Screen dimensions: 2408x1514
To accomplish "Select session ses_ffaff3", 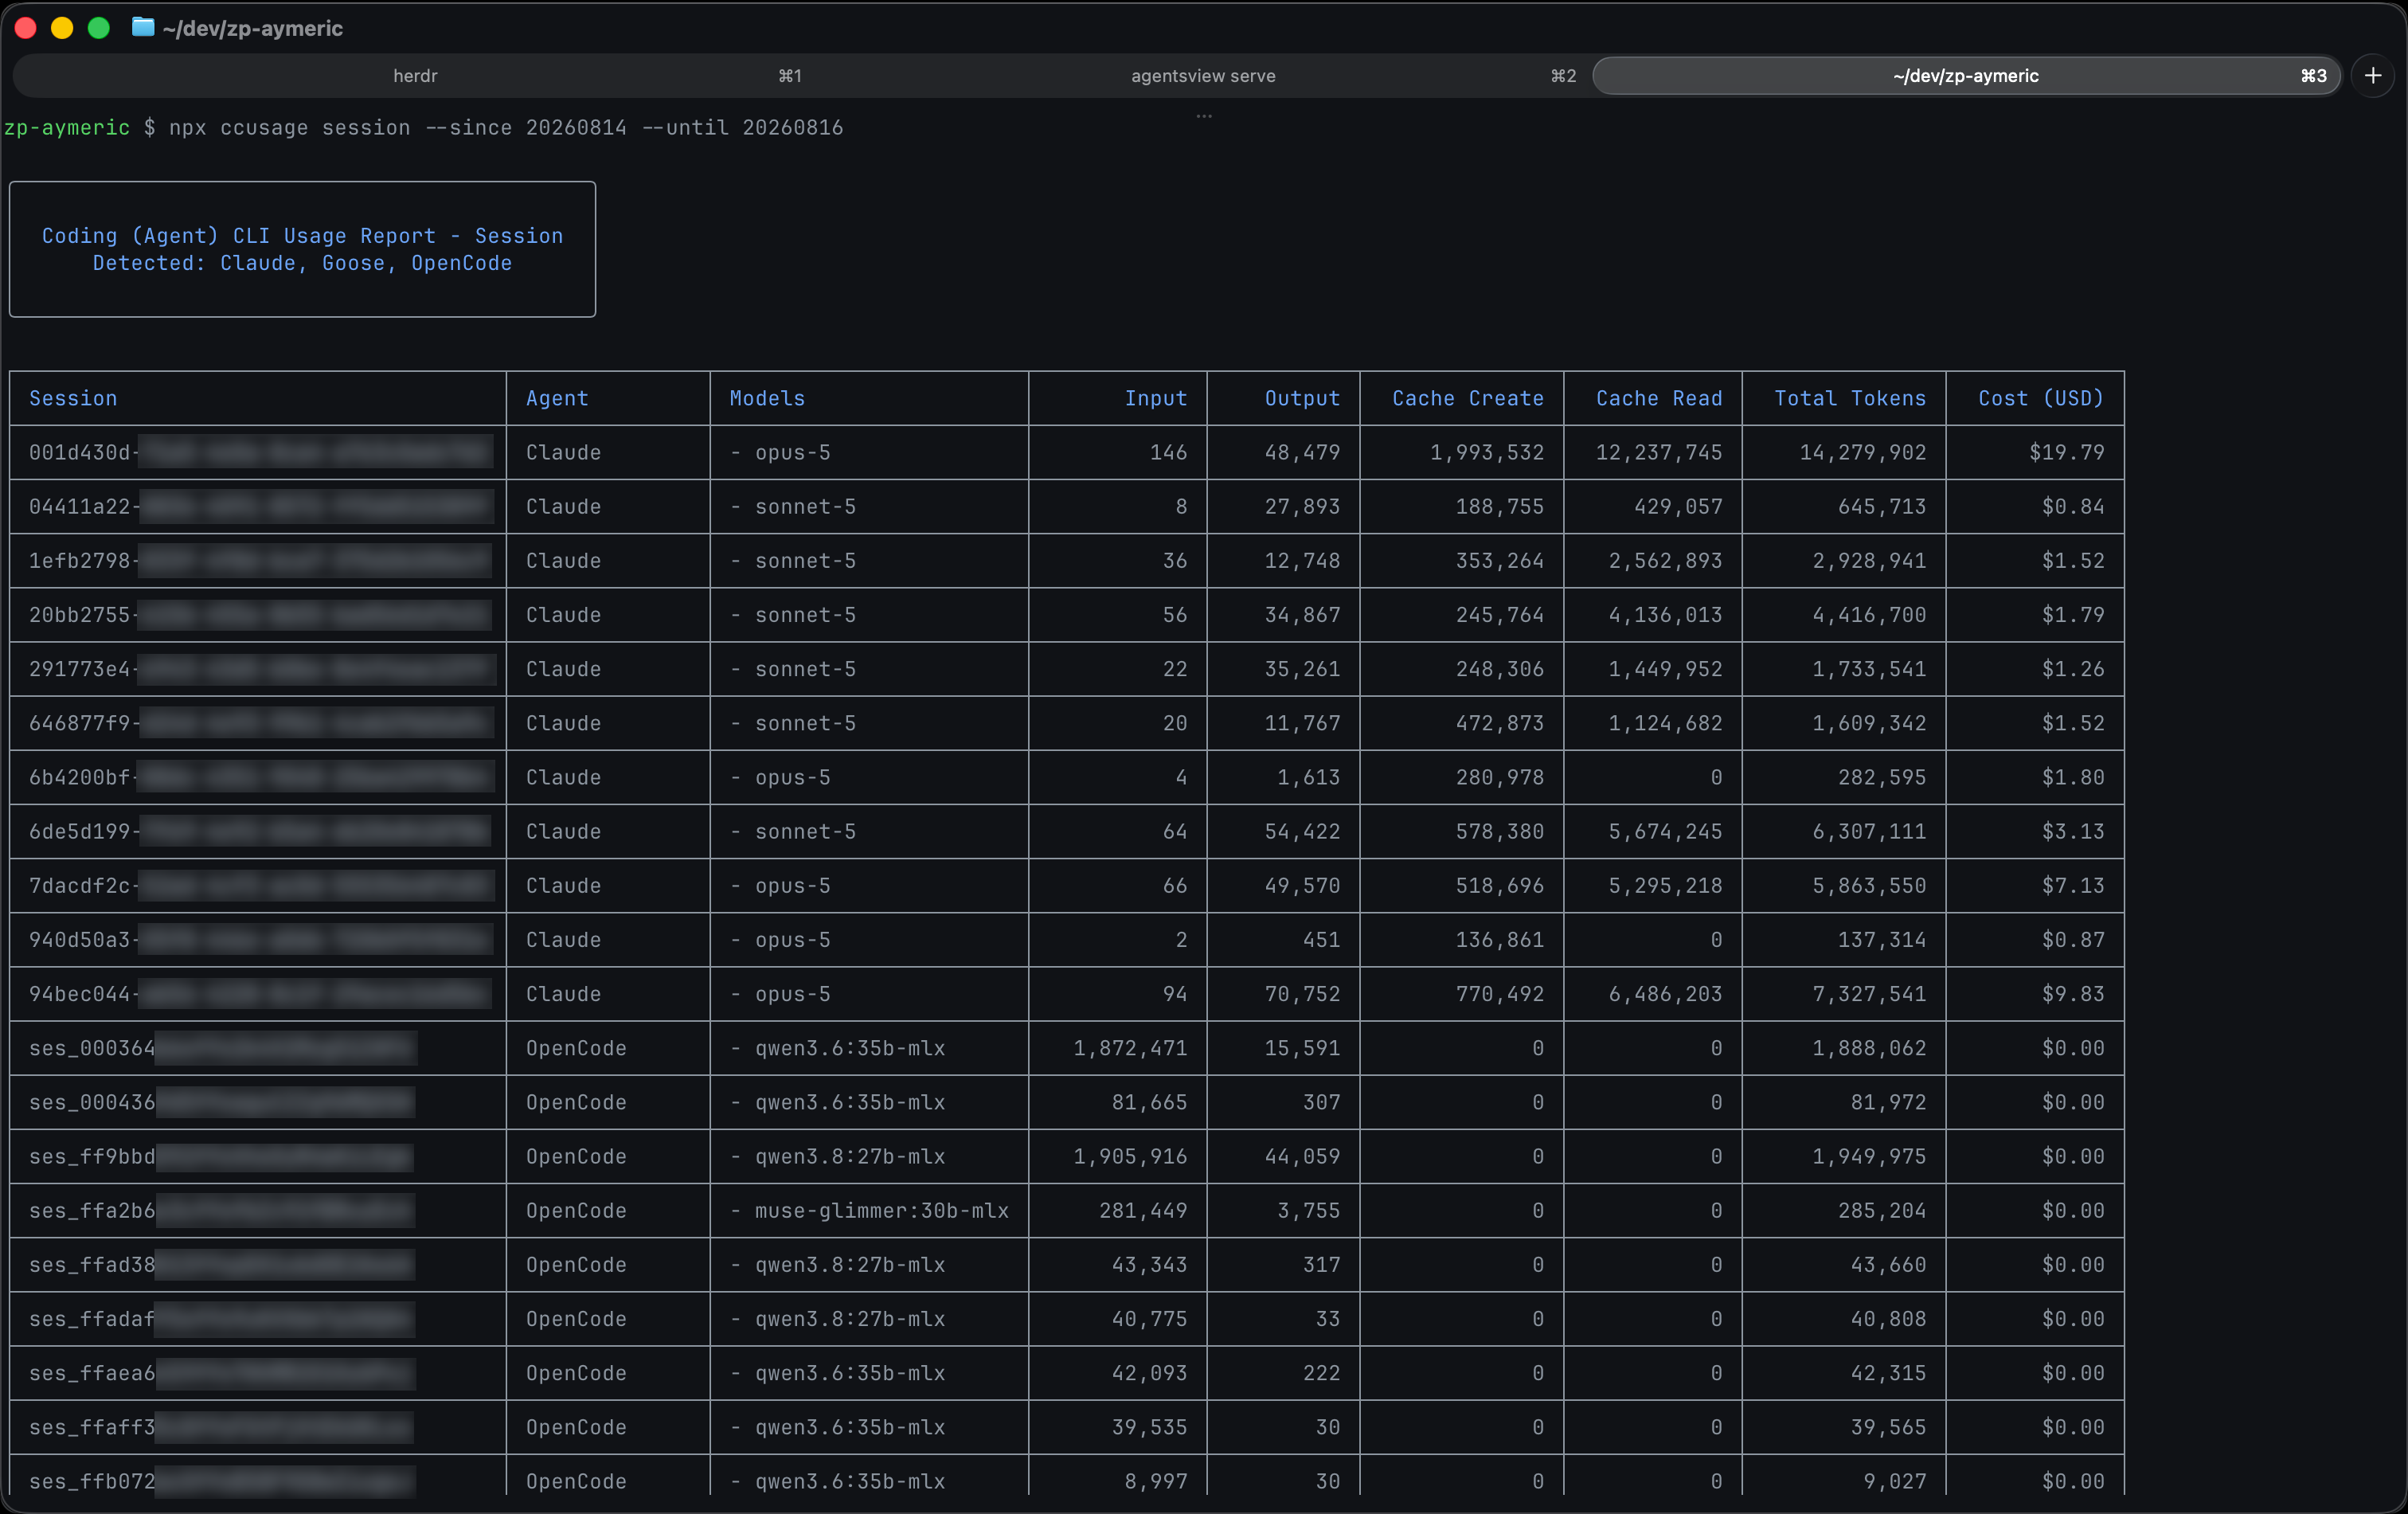I will click(x=92, y=1427).
